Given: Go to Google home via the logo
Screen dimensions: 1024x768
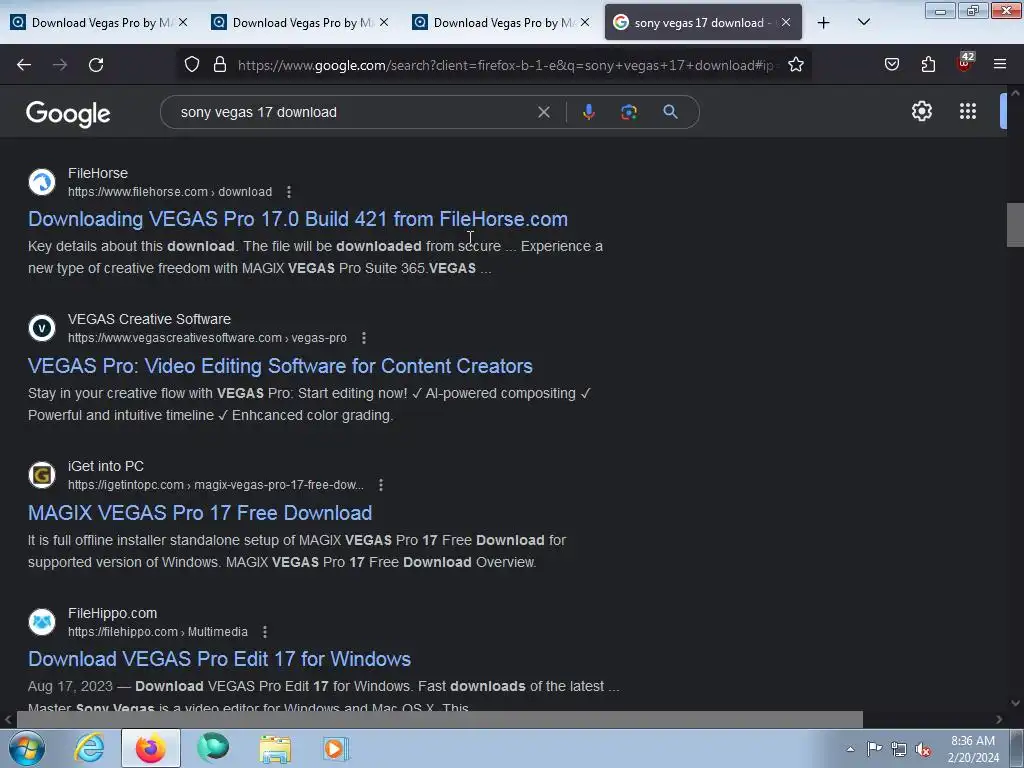Looking at the screenshot, I should [68, 114].
